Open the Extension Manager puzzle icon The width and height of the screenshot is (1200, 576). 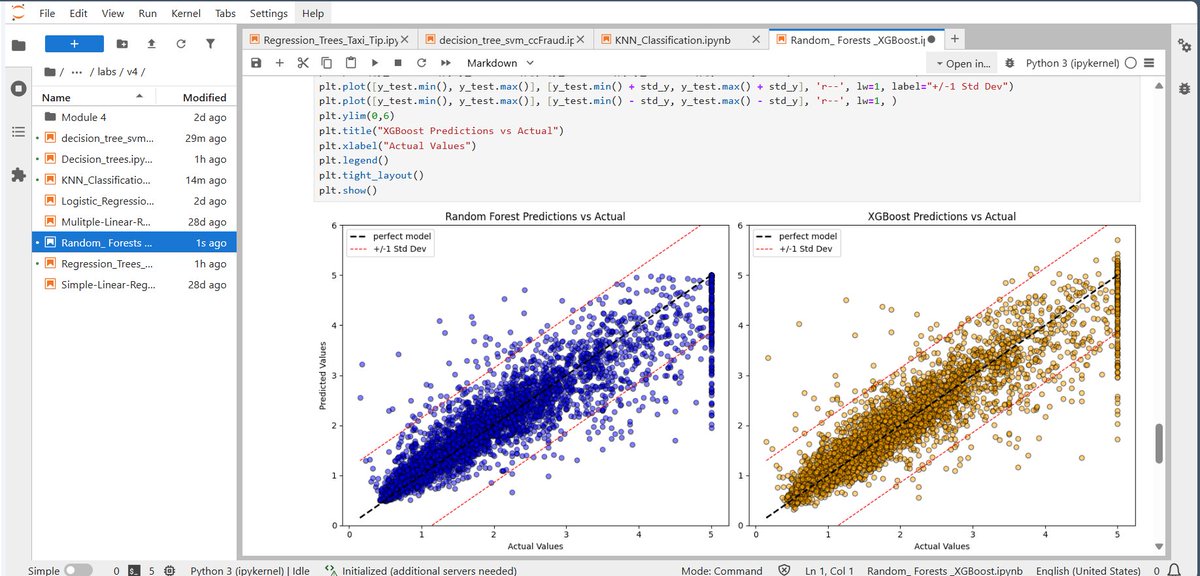(x=18, y=175)
